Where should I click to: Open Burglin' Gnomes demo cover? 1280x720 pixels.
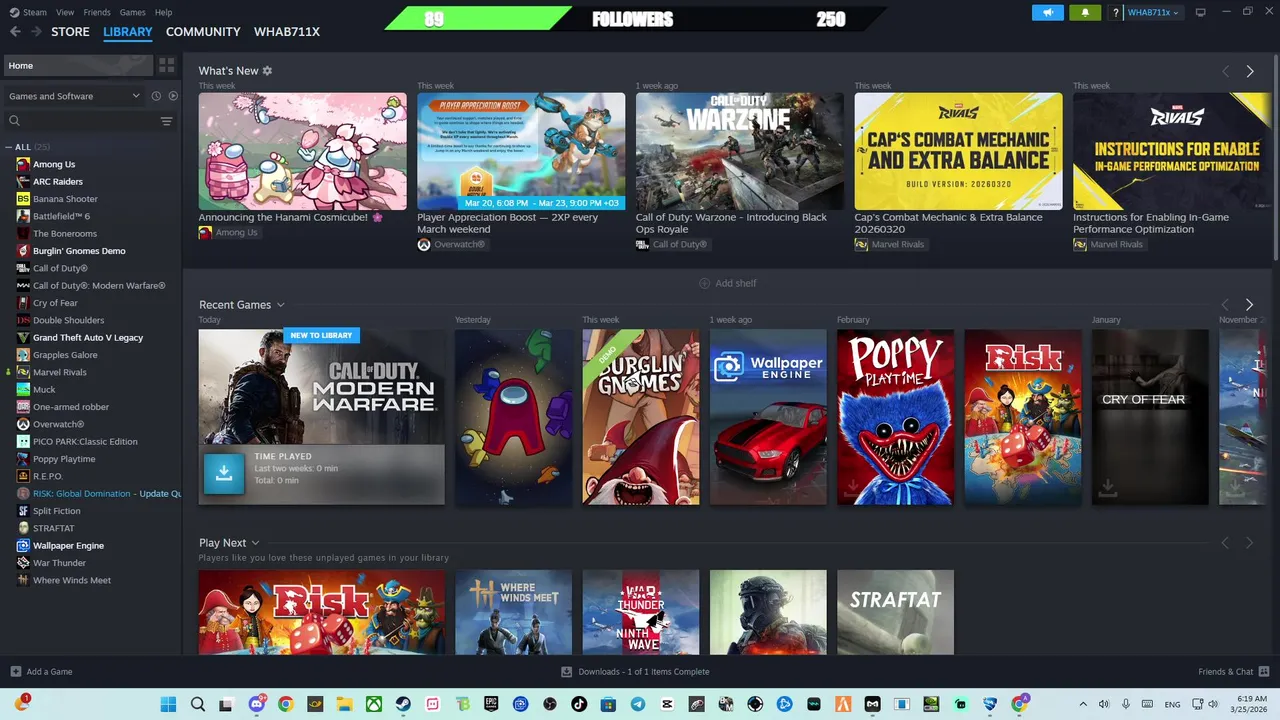[641, 417]
